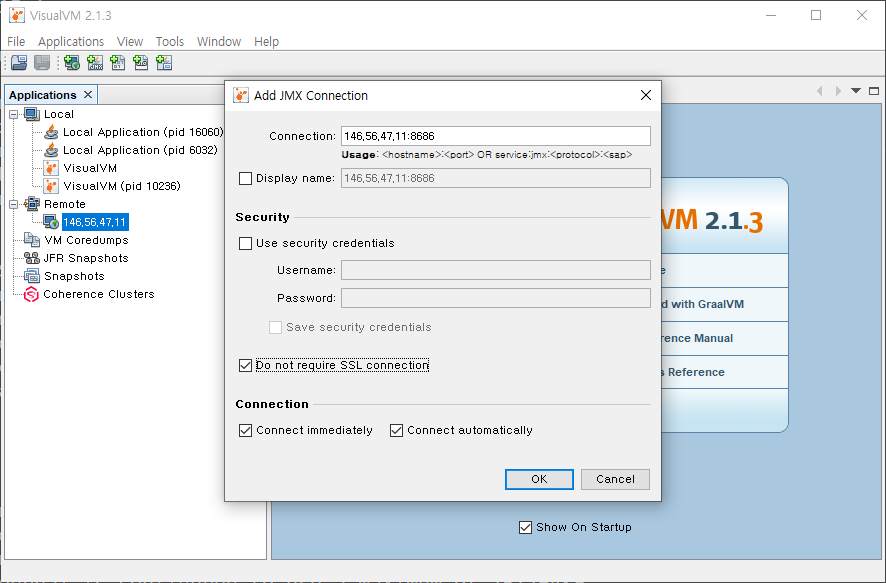Click the Password field
The image size is (886, 583).
tap(496, 298)
